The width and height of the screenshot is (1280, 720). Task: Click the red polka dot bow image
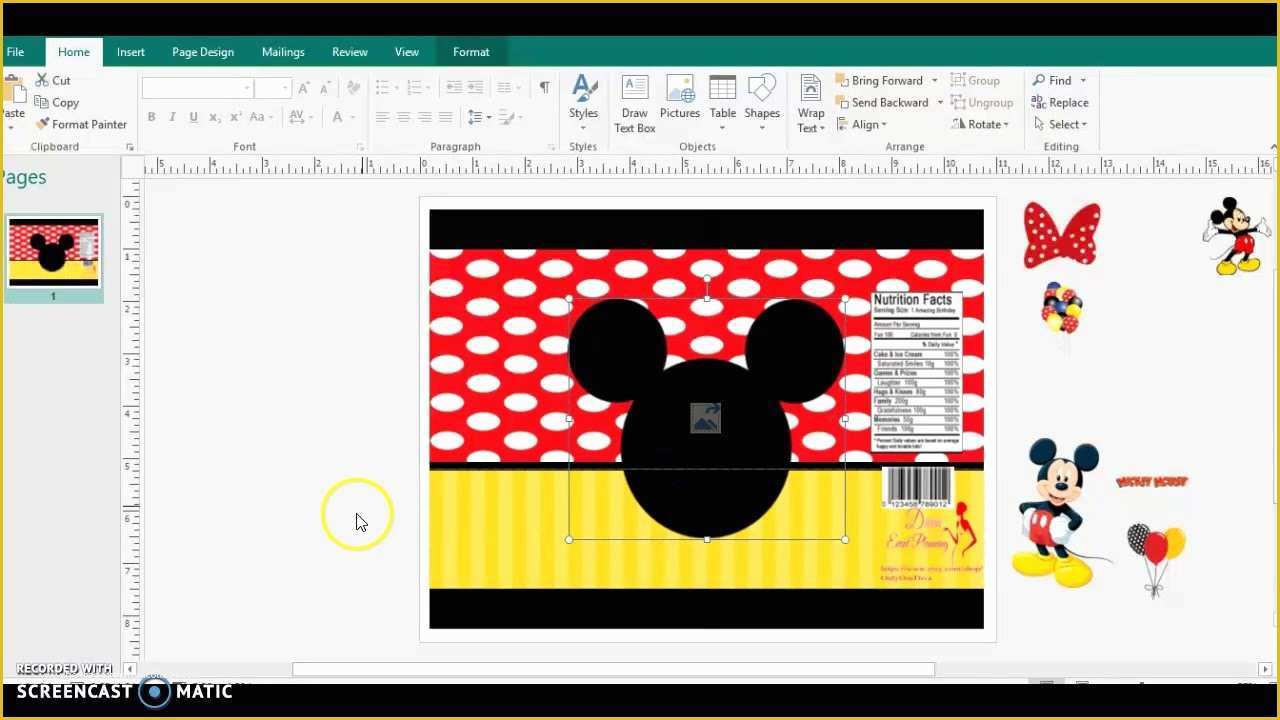[1062, 234]
